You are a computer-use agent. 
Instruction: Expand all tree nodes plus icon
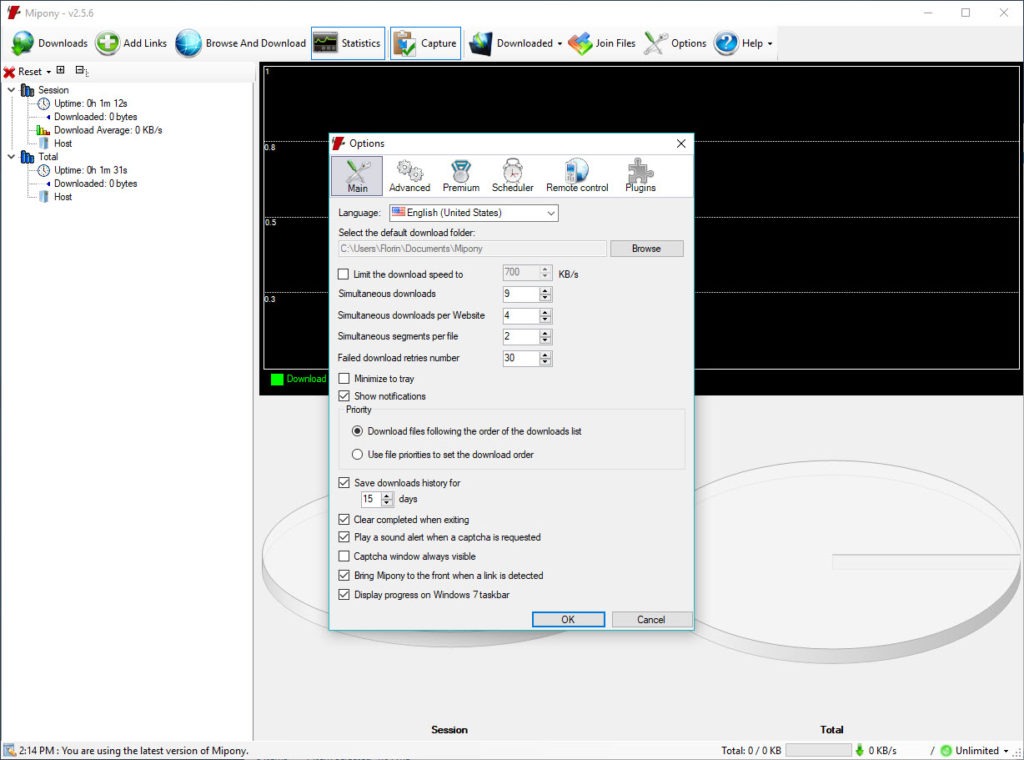[x=61, y=71]
